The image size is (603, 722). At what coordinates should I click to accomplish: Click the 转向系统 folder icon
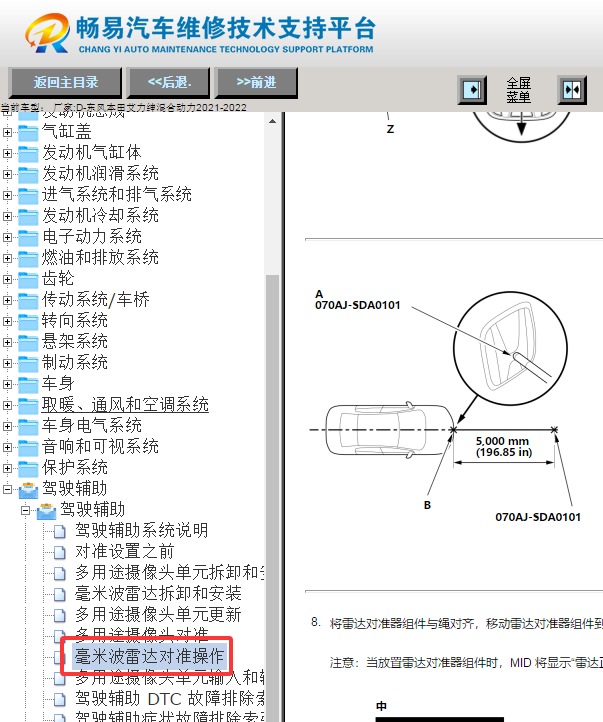coord(28,322)
